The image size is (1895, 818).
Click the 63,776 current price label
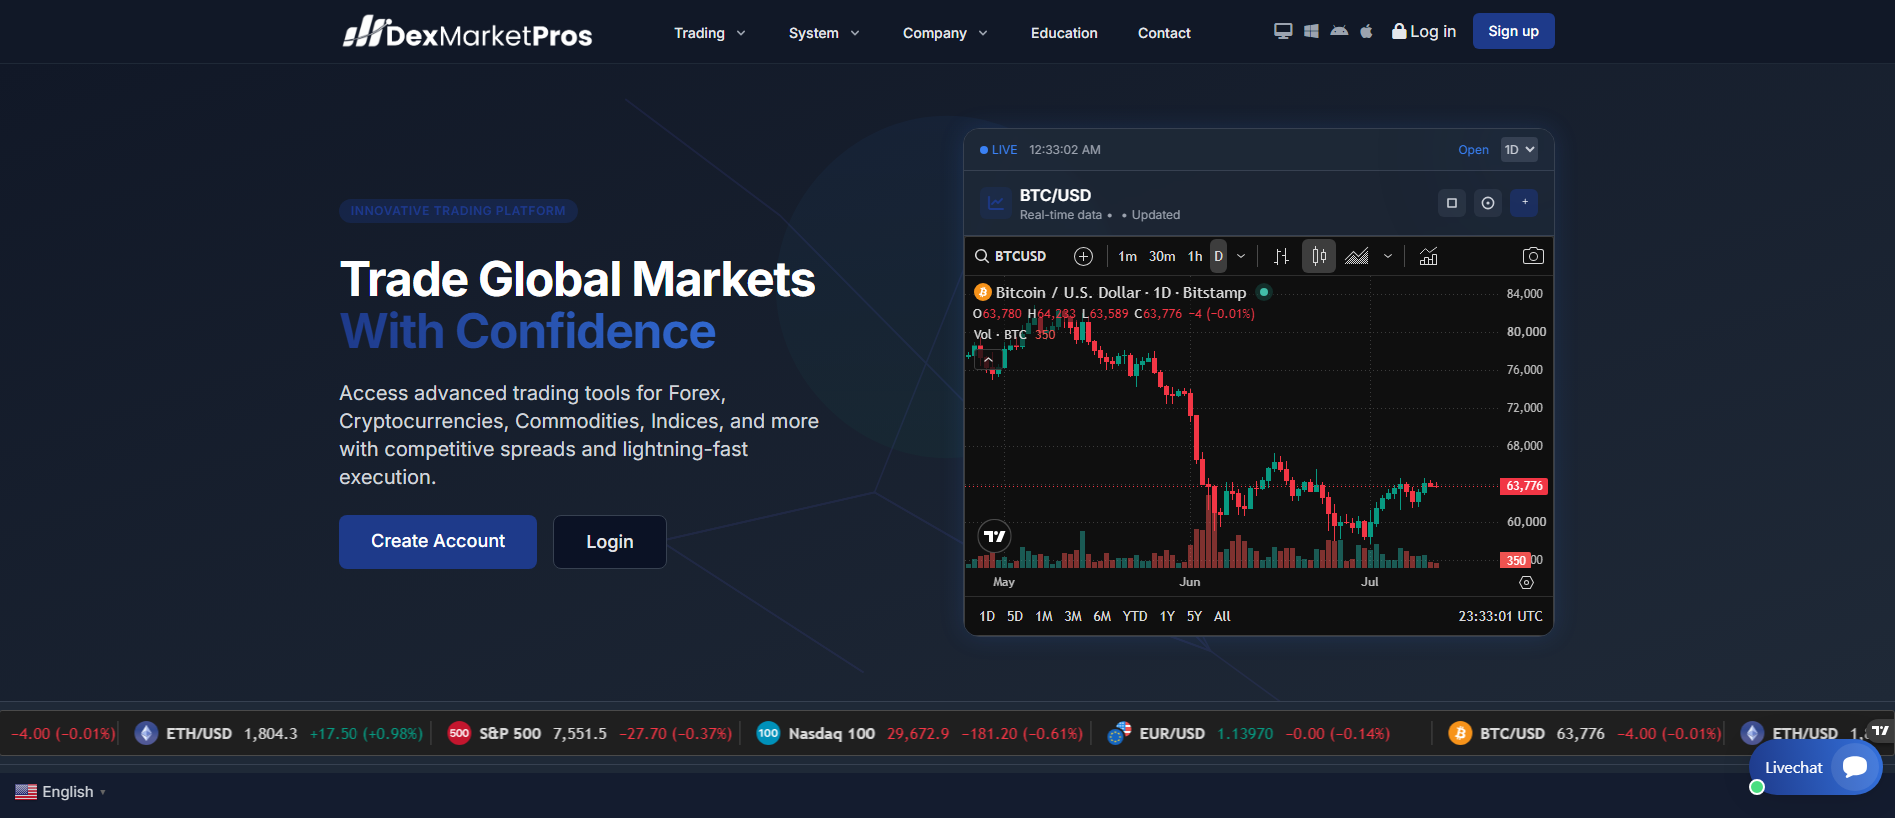1525,486
